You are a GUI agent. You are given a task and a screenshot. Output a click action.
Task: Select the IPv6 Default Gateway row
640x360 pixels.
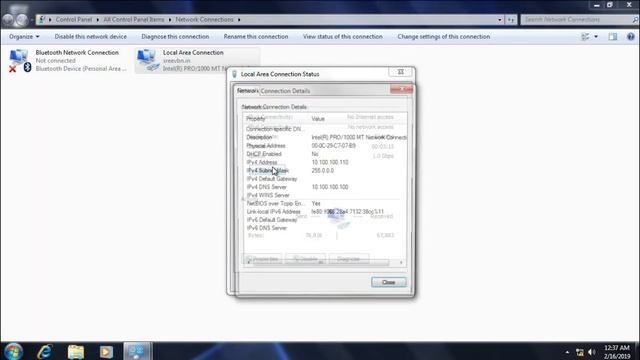325,220
